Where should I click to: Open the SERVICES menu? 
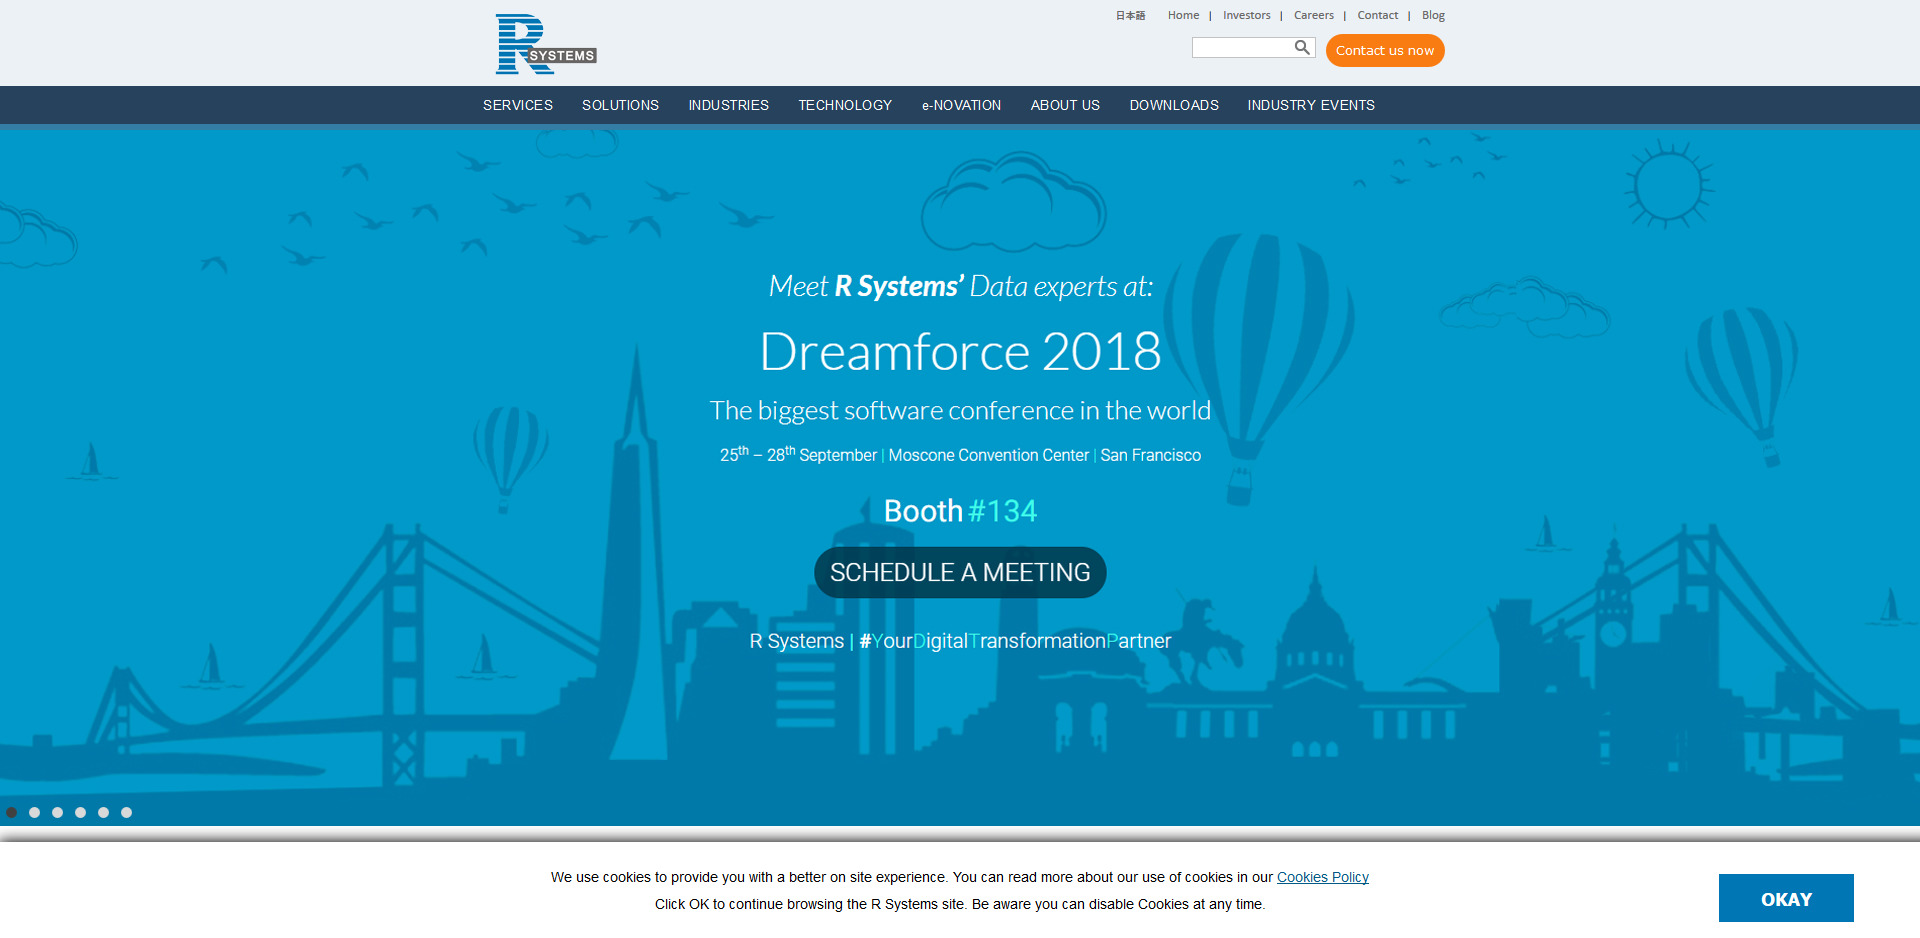517,105
